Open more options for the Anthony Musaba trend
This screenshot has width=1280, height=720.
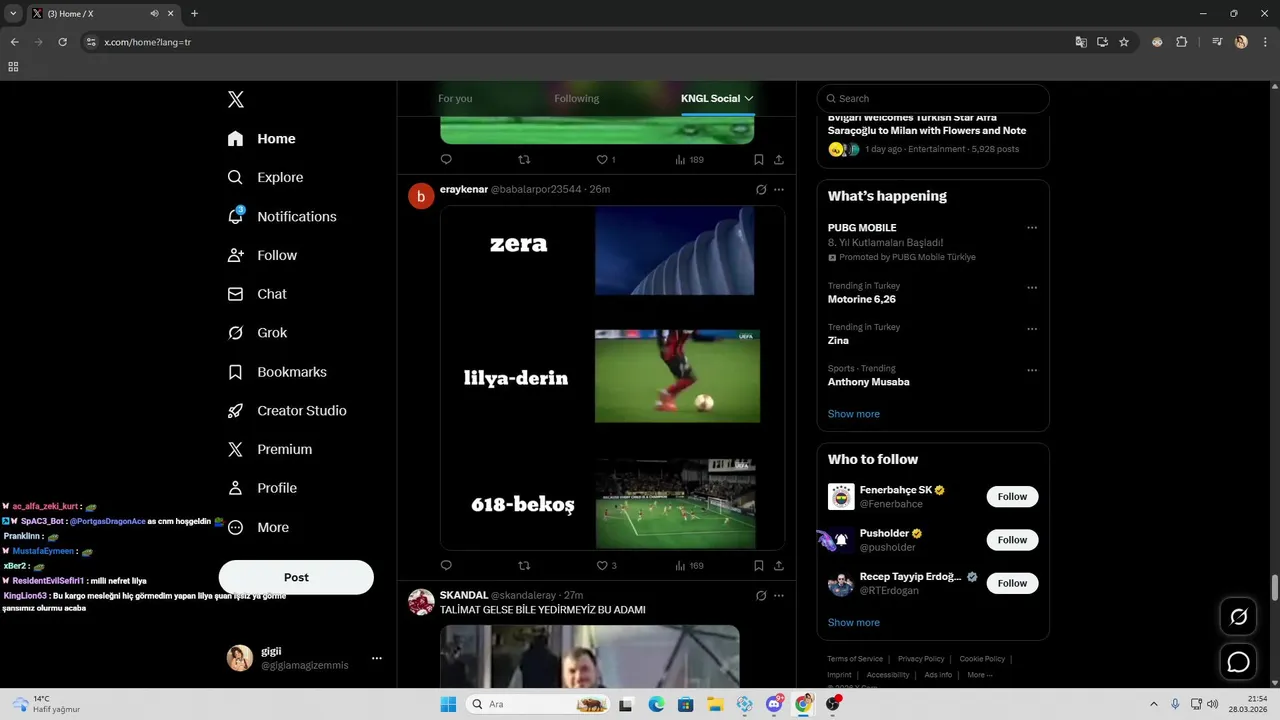(1032, 370)
